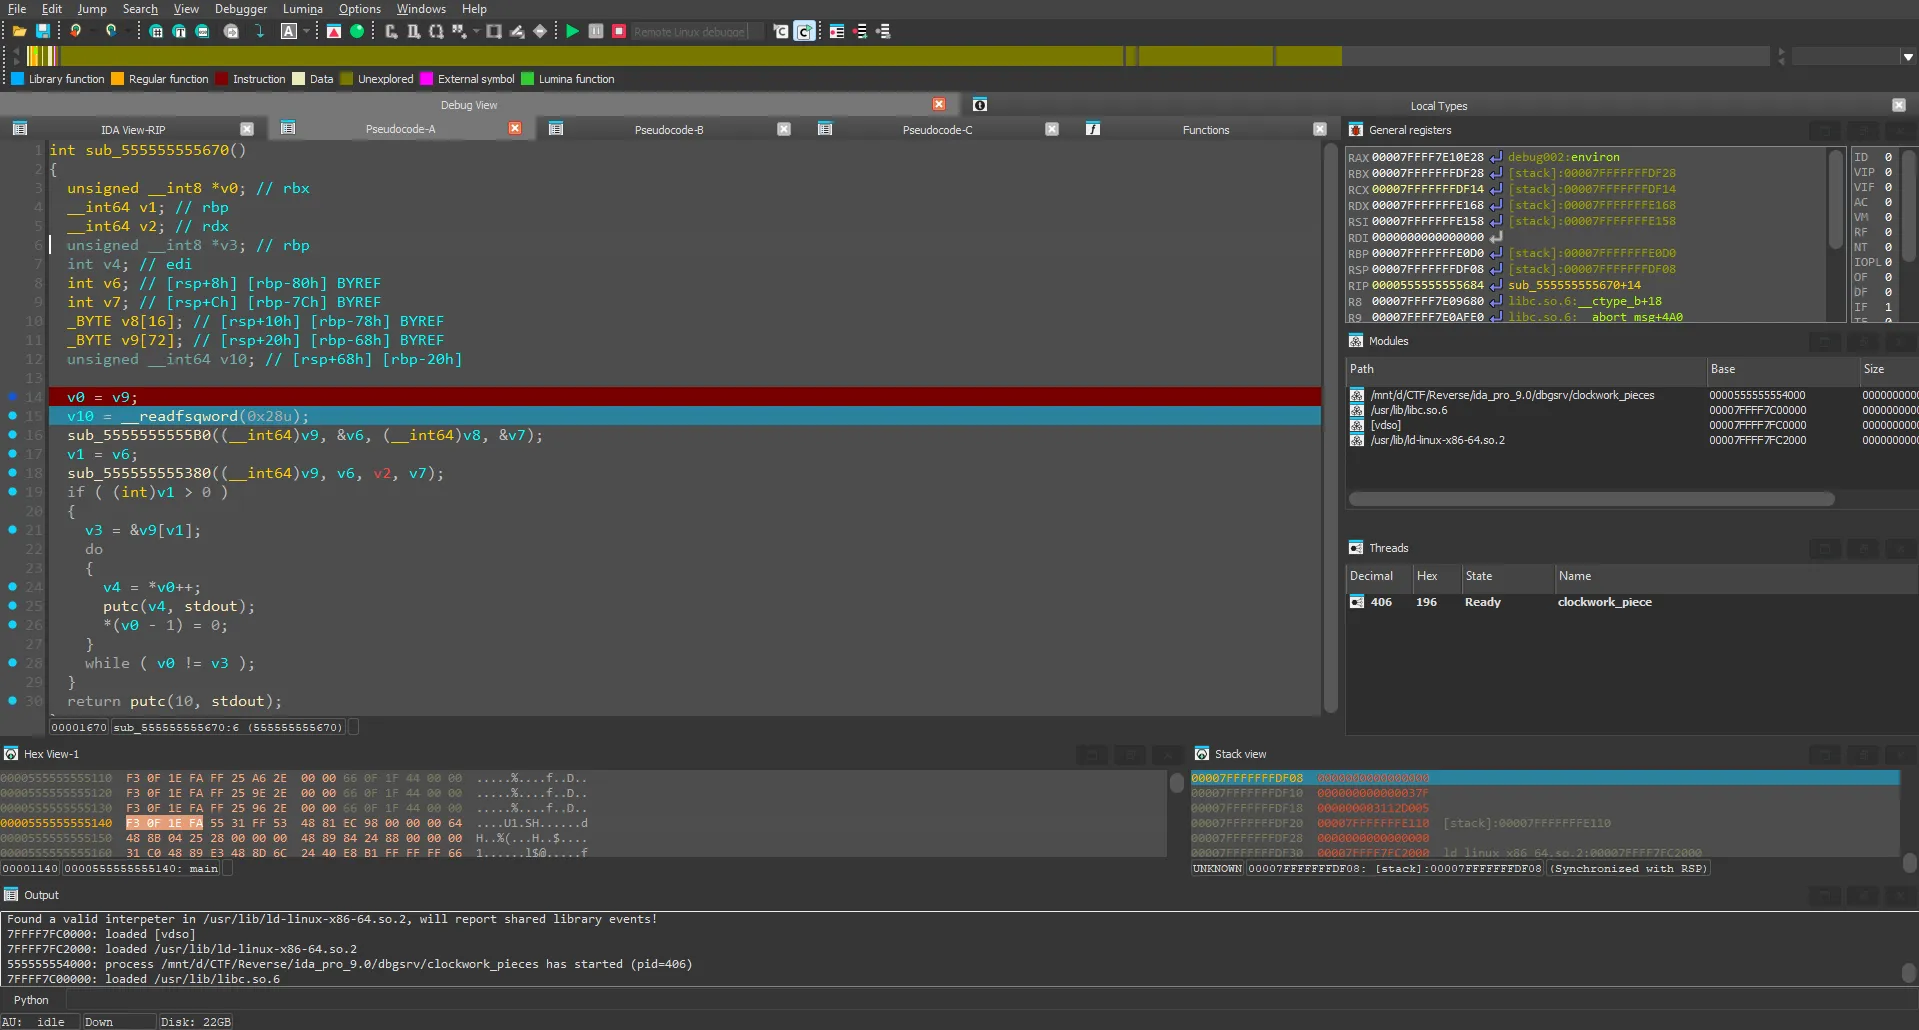Expand the navigation bar dropdown arrow at right
Screen dimensions: 1919x1030
pos(1908,57)
